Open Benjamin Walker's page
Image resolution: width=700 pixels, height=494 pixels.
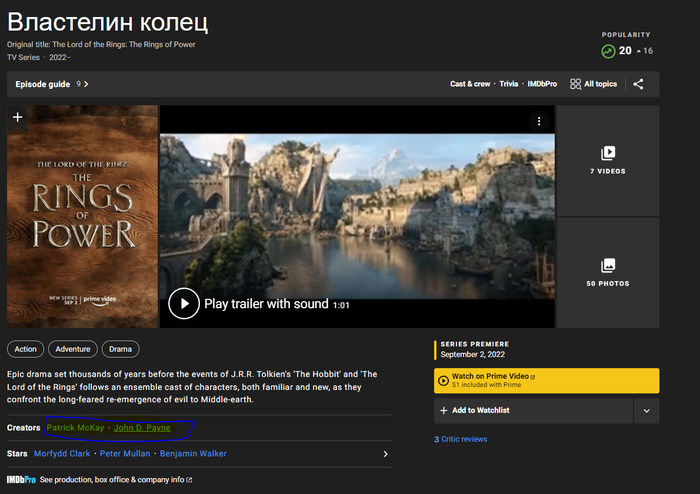(x=193, y=453)
